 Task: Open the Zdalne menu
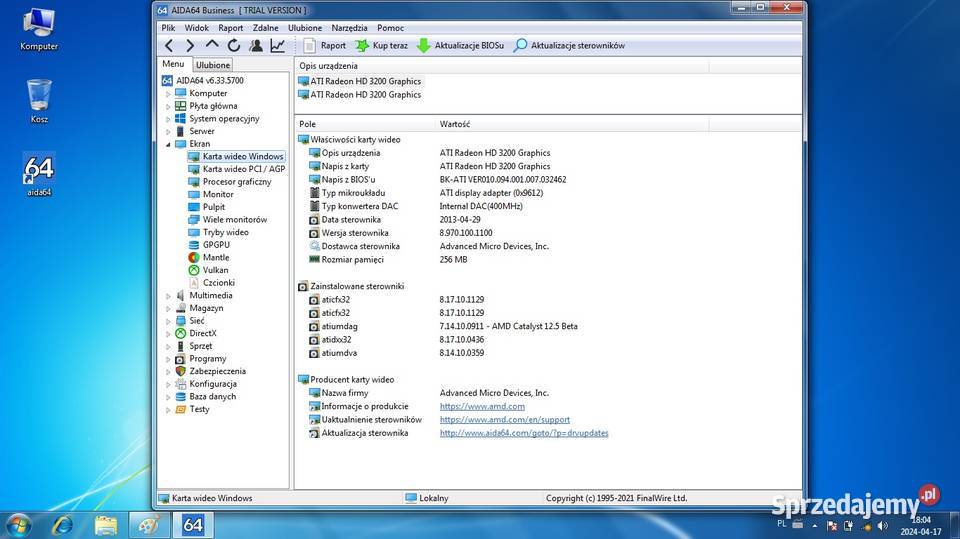coord(265,28)
